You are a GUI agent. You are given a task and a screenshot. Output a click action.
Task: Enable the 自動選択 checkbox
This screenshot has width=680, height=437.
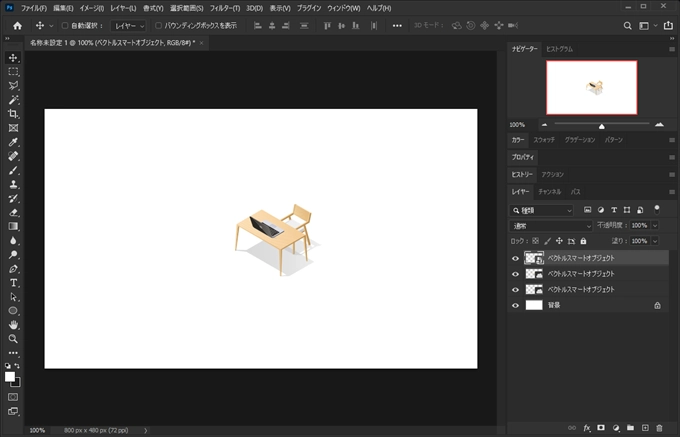[x=66, y=26]
